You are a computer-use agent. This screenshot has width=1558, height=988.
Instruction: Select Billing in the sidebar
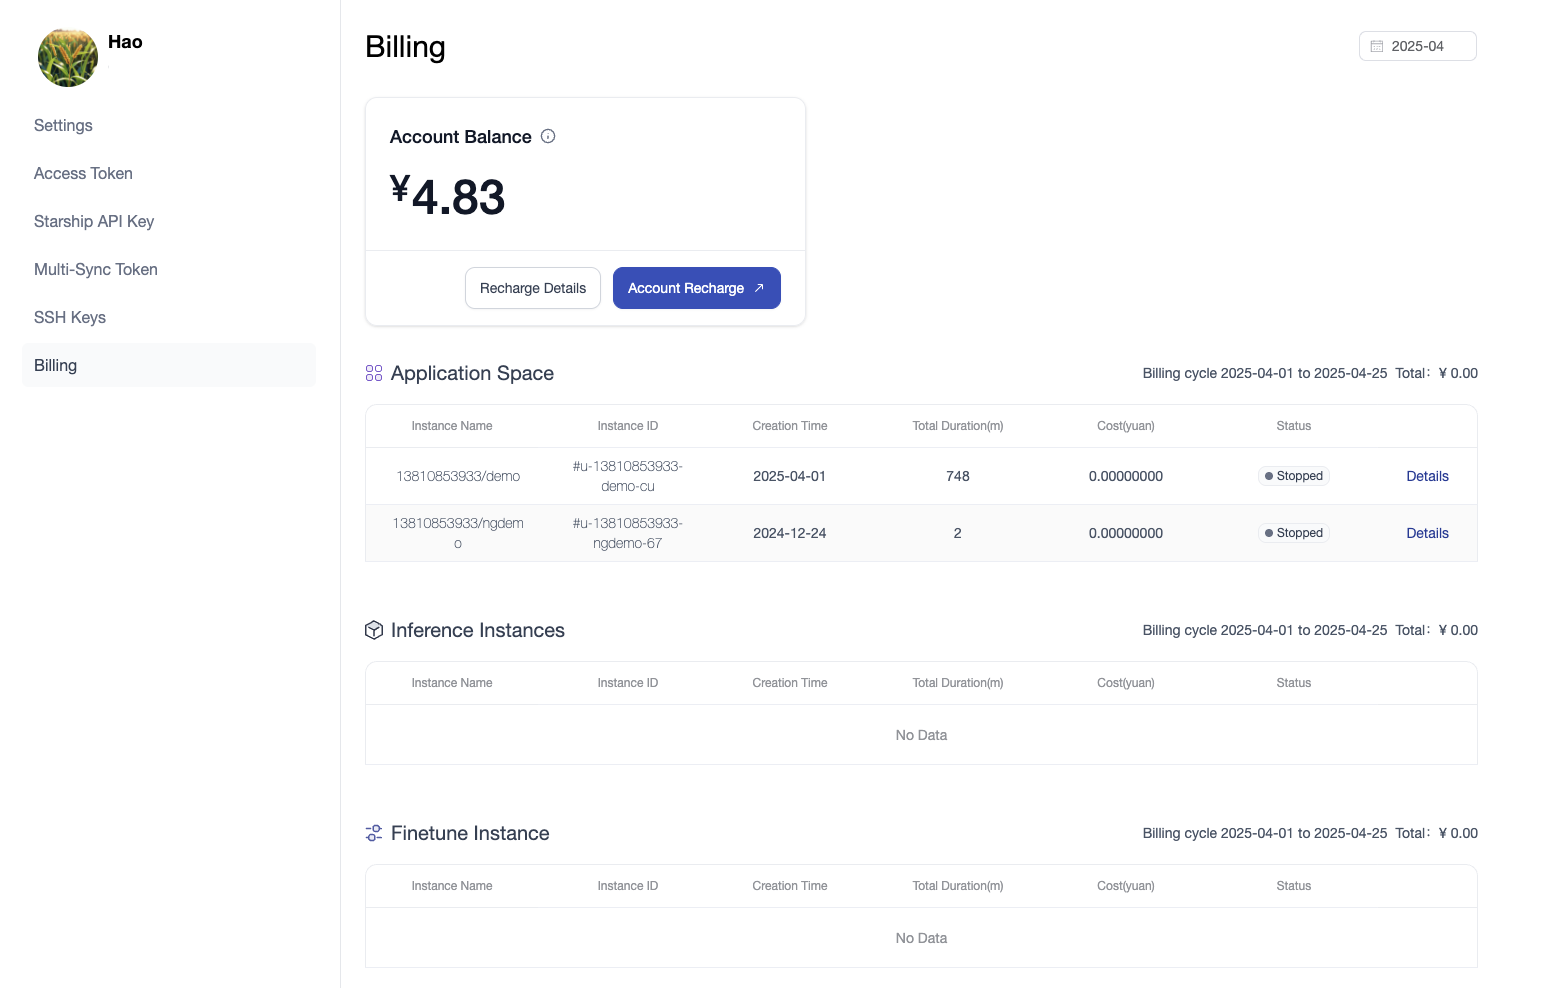pyautogui.click(x=56, y=365)
